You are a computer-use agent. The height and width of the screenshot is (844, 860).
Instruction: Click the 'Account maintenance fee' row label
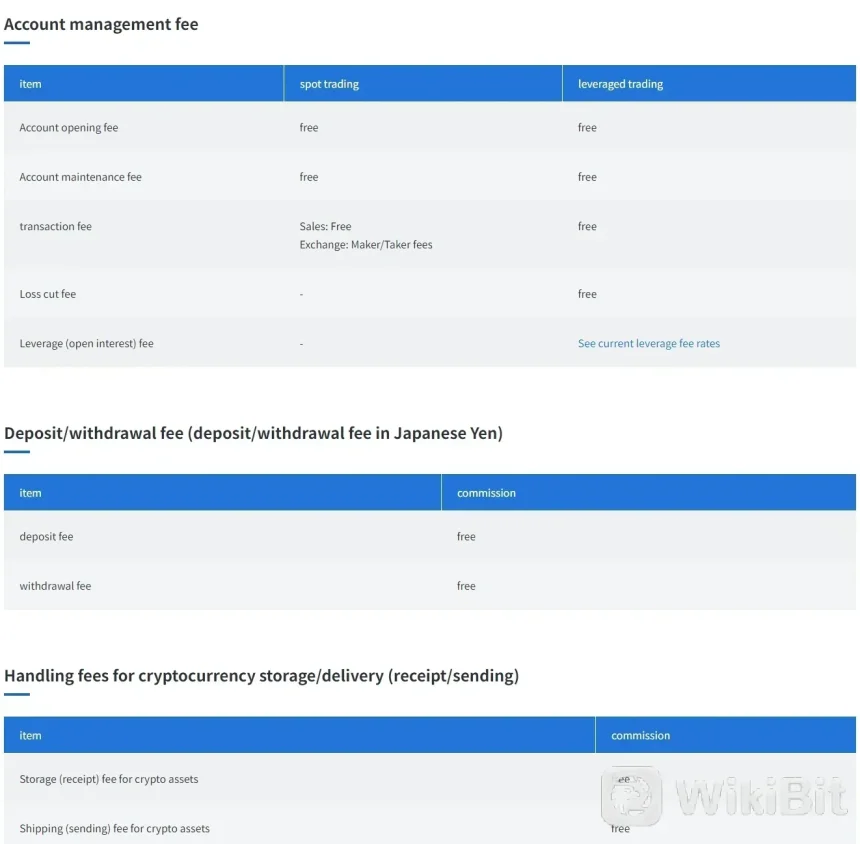80,177
